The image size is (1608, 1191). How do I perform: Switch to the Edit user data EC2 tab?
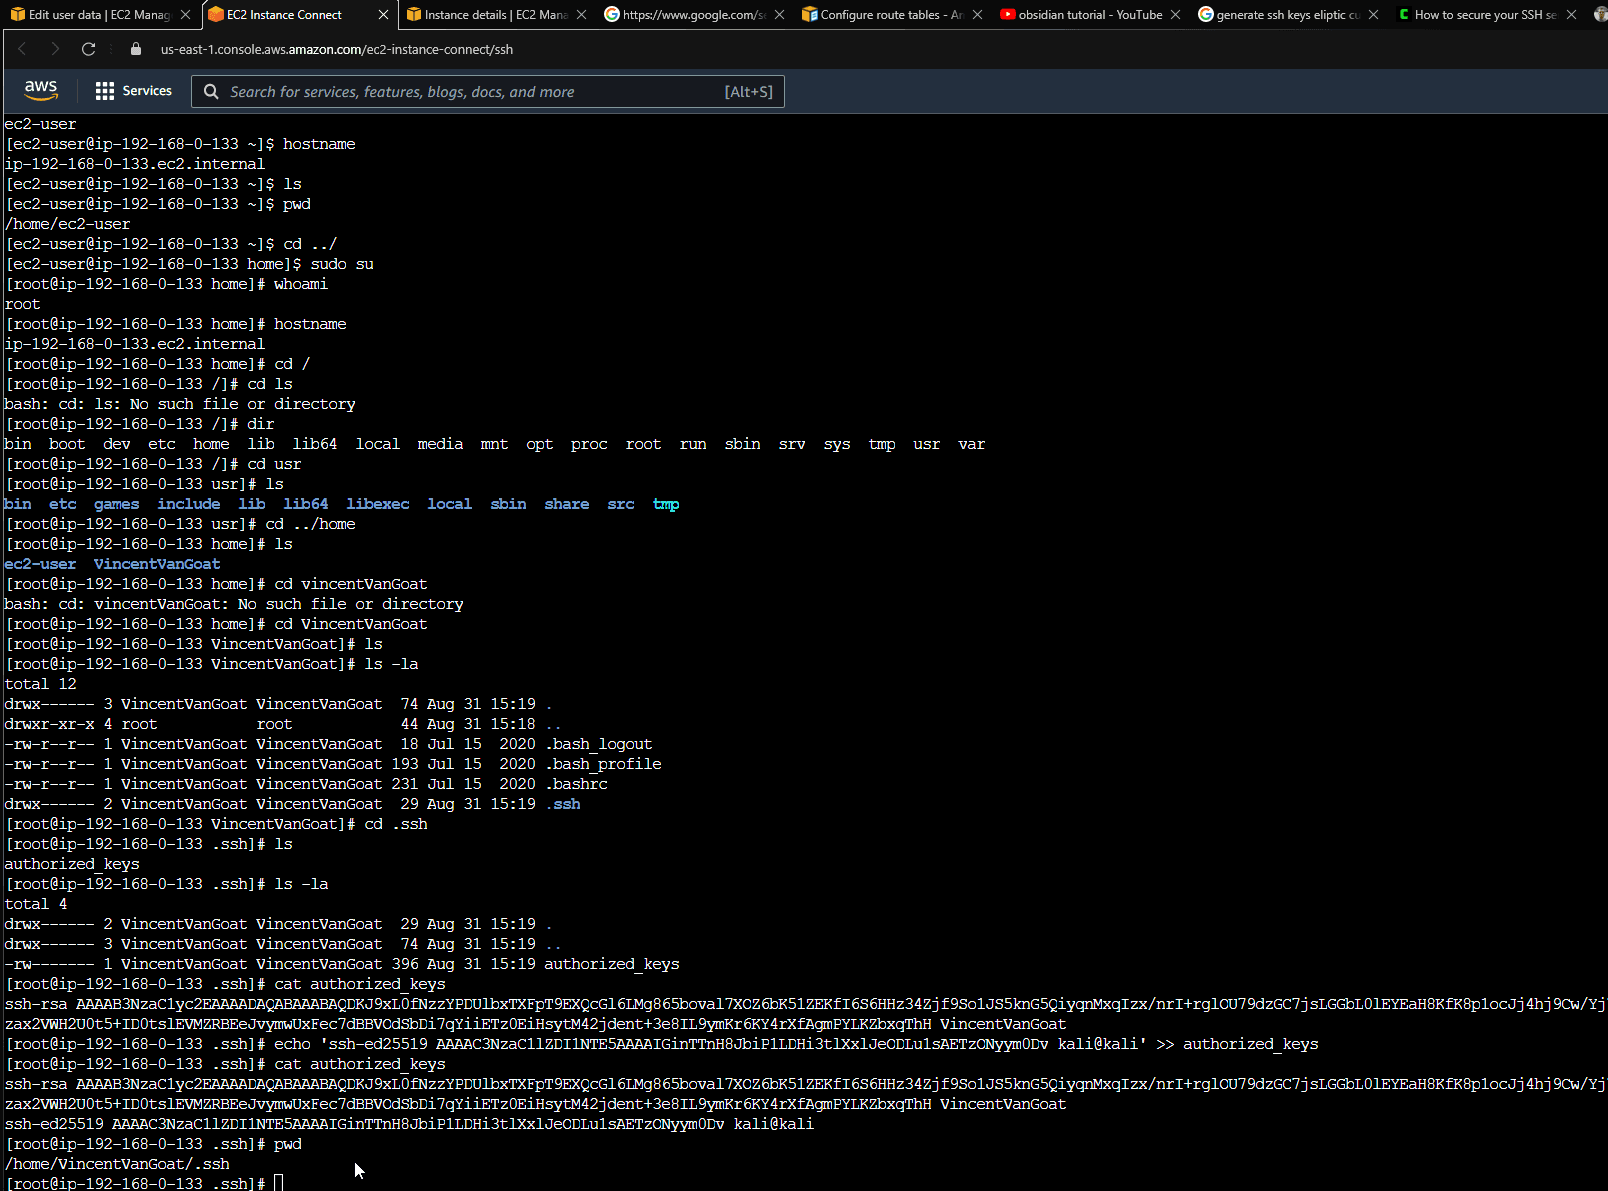(95, 15)
